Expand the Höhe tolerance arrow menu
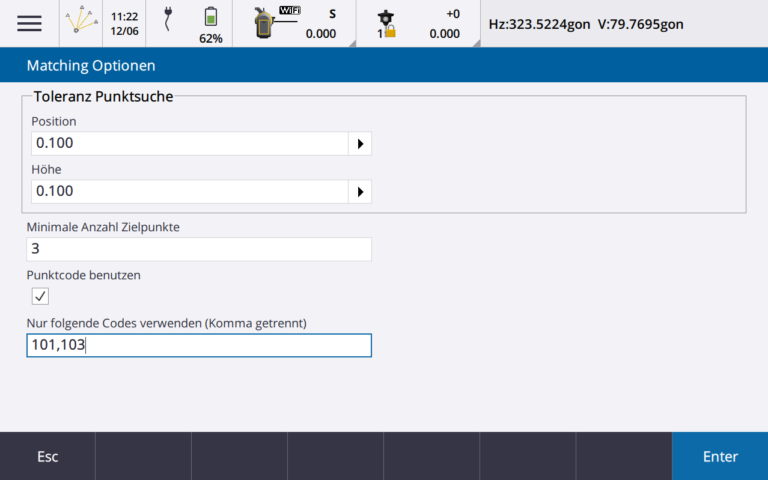This screenshot has width=768, height=480. [359, 191]
